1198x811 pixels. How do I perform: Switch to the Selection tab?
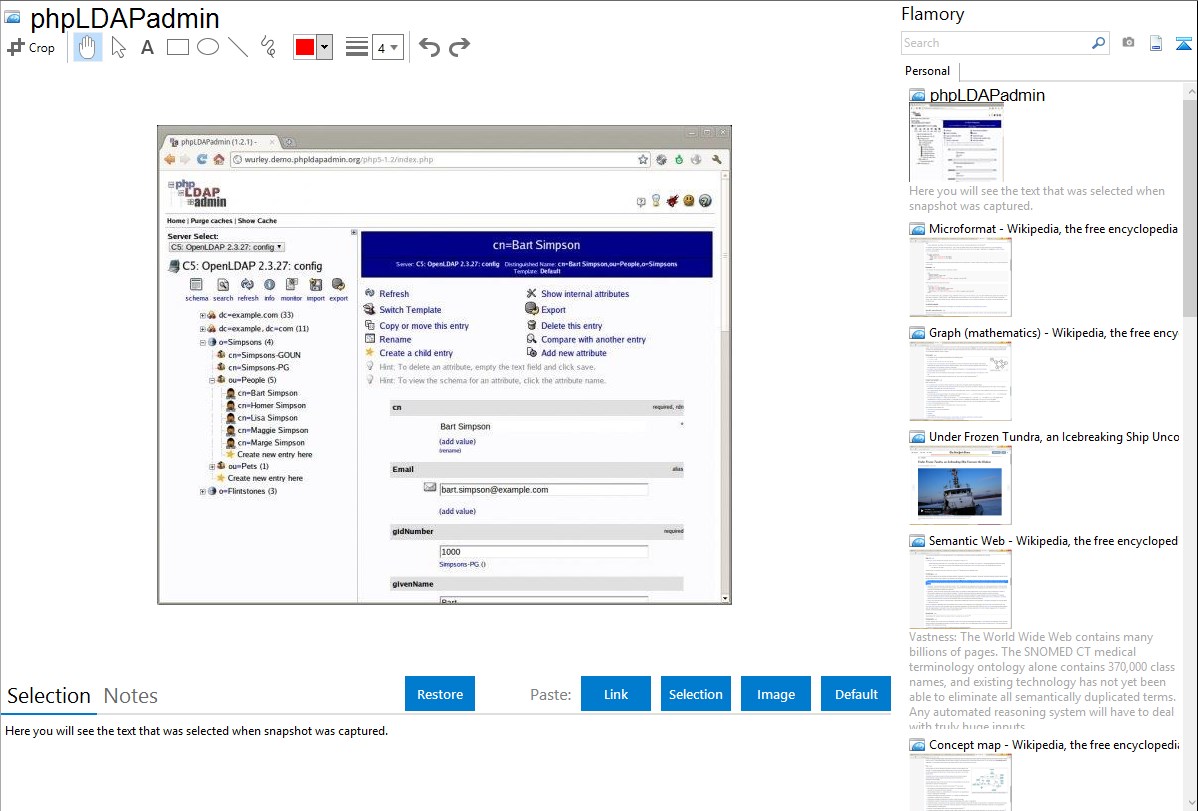(49, 696)
